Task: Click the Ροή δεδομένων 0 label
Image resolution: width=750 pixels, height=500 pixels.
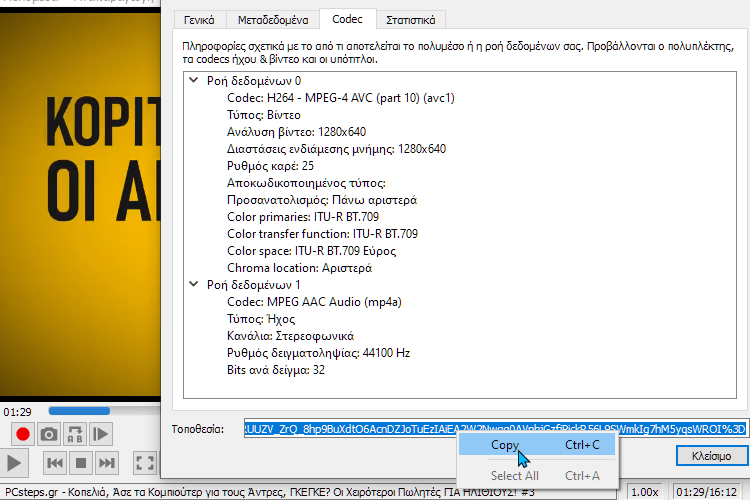Action: coord(254,80)
